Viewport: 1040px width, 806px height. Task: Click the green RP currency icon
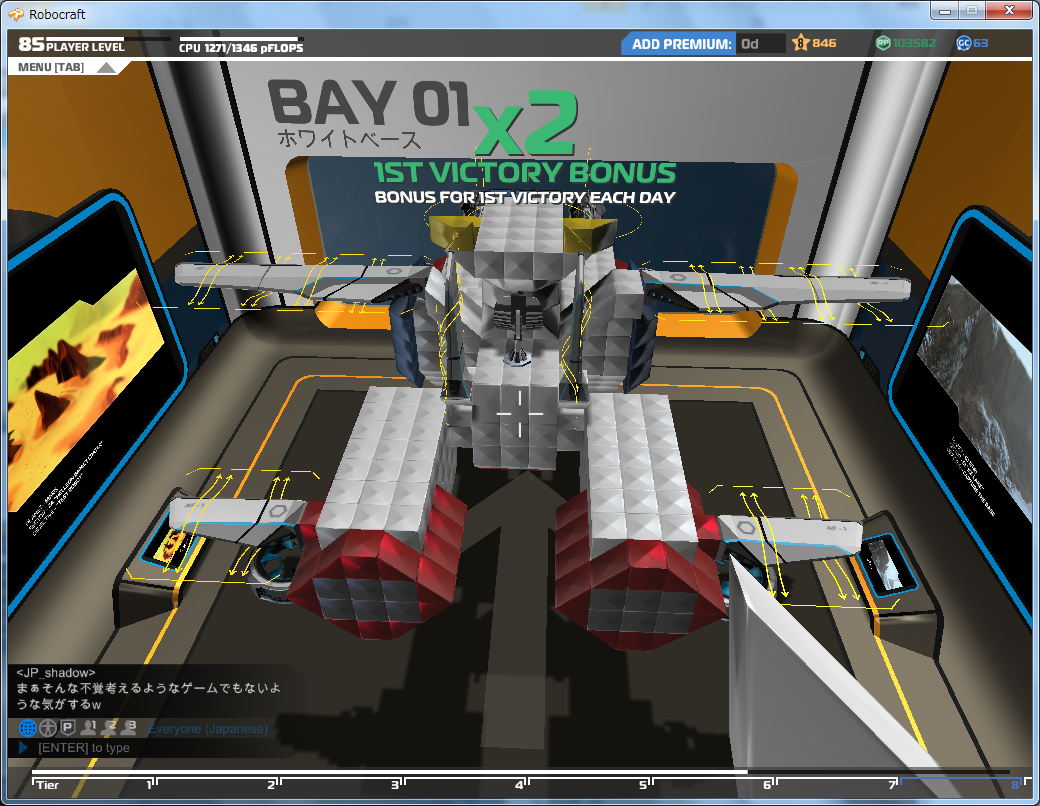pos(883,43)
